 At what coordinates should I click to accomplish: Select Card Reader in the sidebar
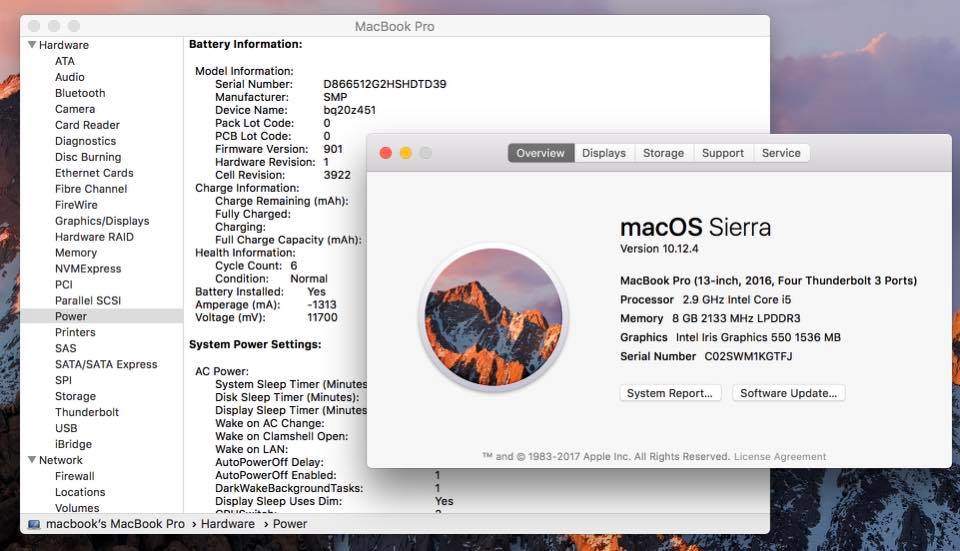click(x=88, y=125)
